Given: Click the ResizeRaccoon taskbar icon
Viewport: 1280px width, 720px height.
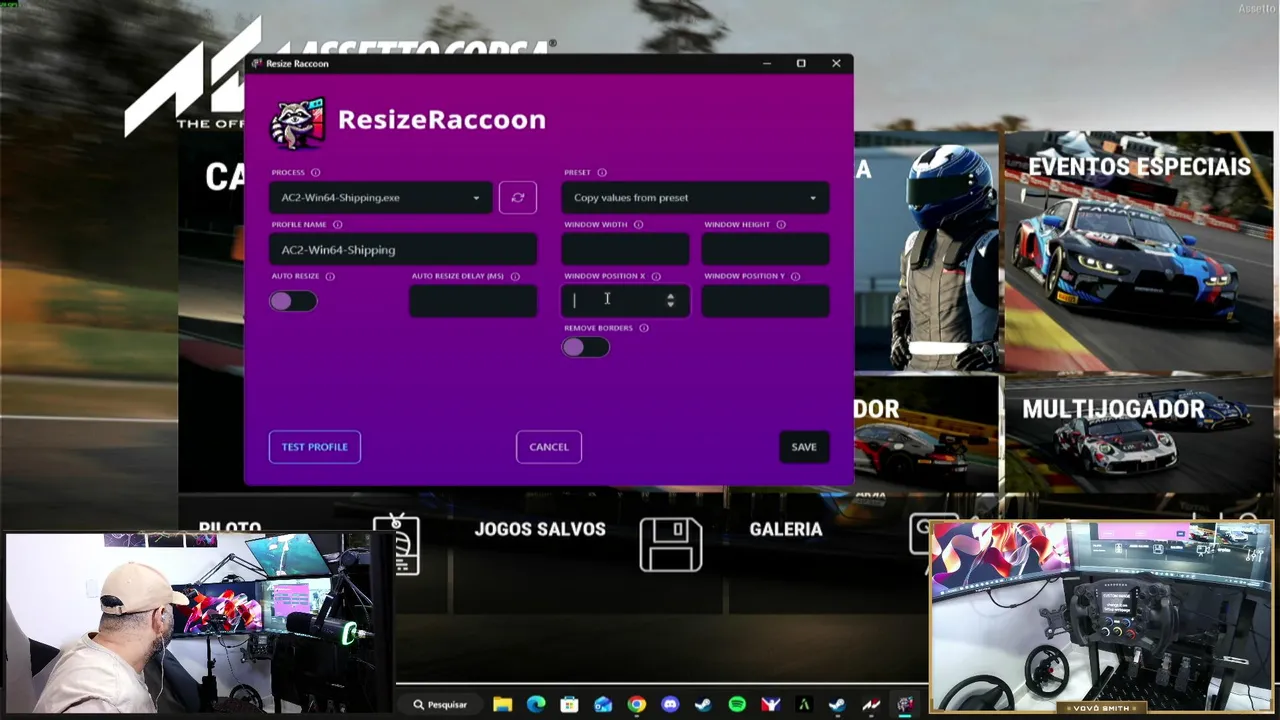Looking at the screenshot, I should (x=905, y=705).
